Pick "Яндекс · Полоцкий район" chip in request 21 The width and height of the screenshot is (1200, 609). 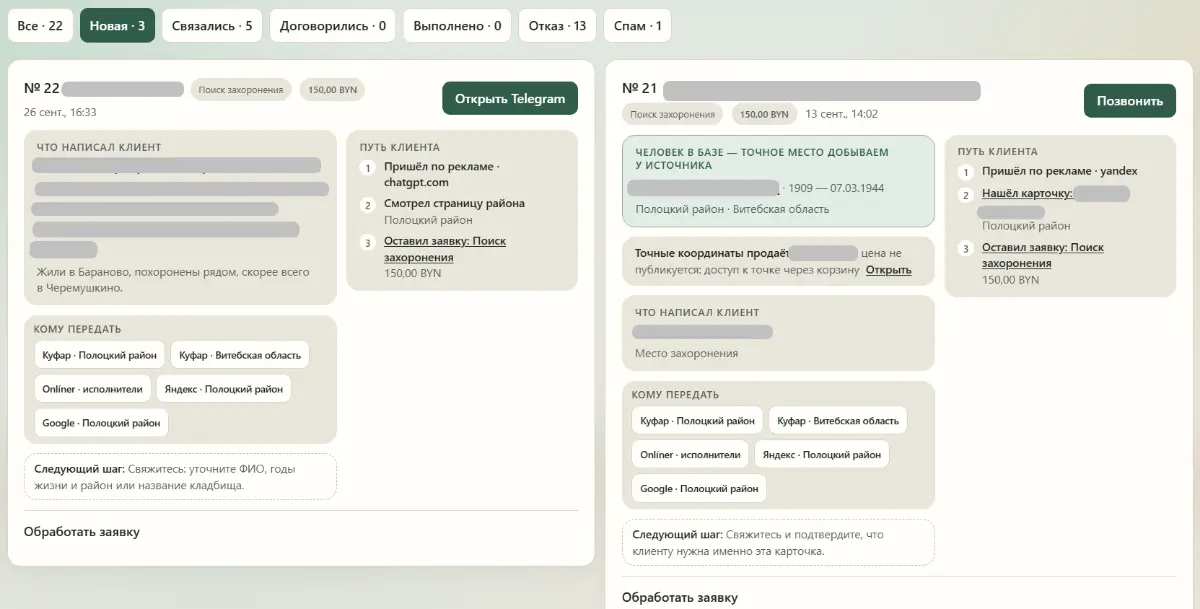822,455
